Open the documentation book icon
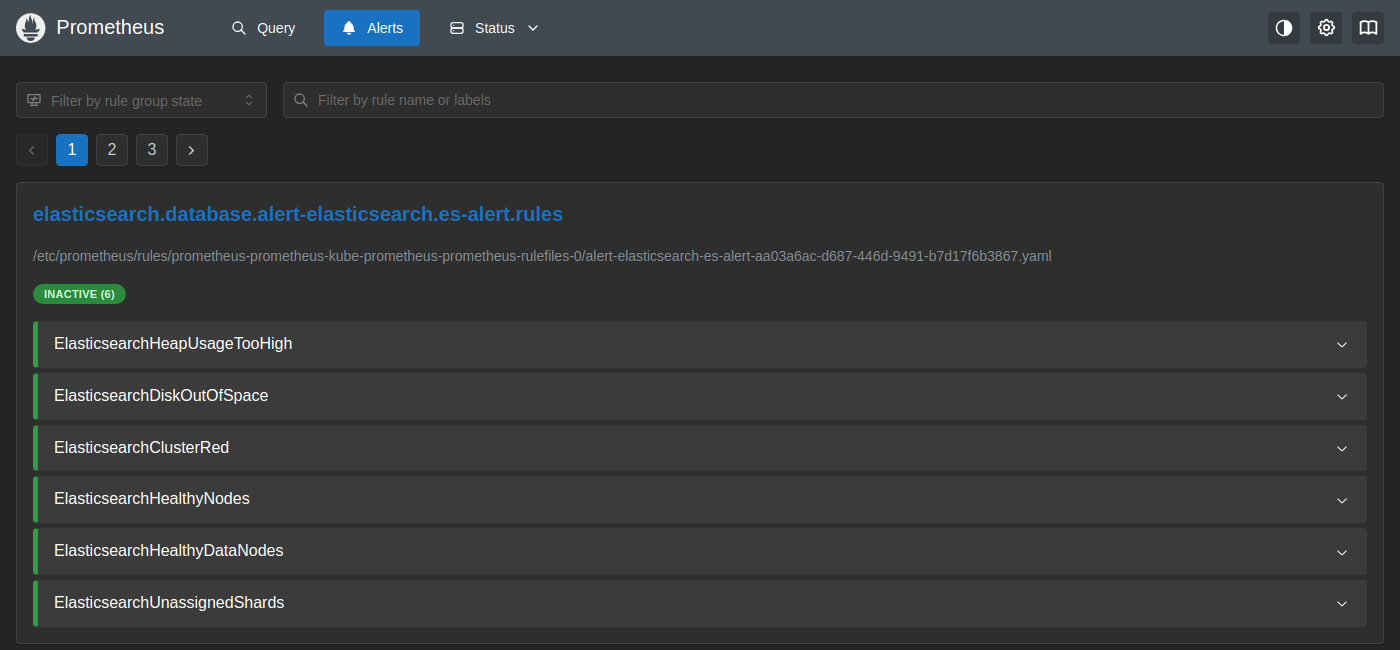The height and width of the screenshot is (650, 1400). 1368,28
